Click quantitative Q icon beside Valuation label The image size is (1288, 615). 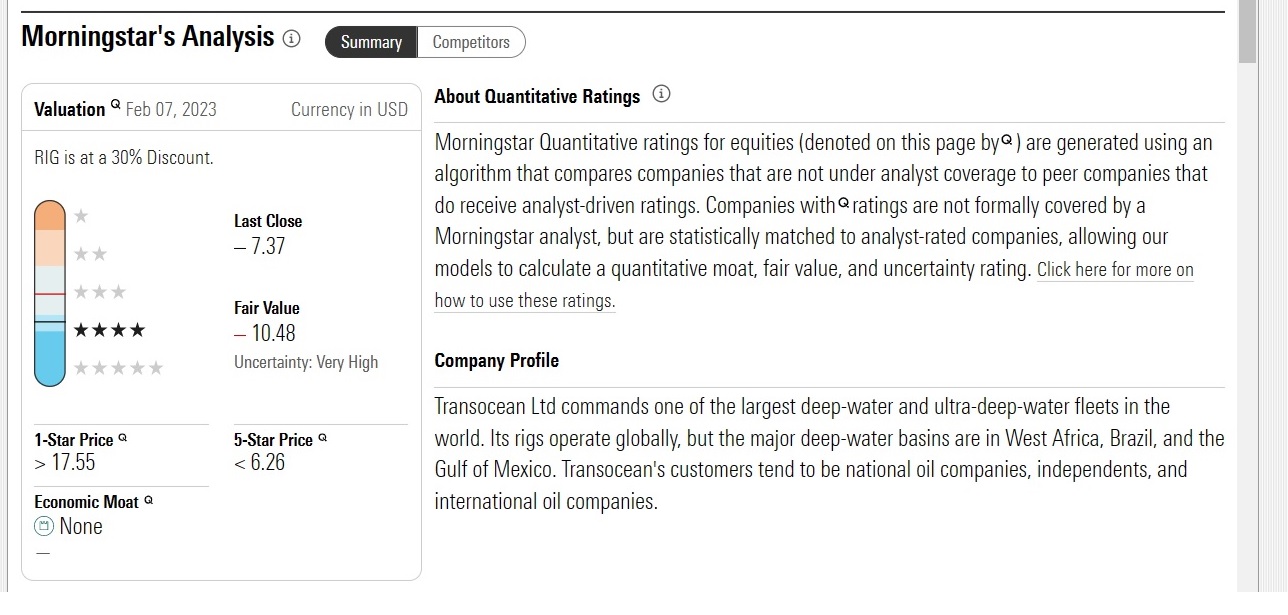pyautogui.click(x=115, y=104)
